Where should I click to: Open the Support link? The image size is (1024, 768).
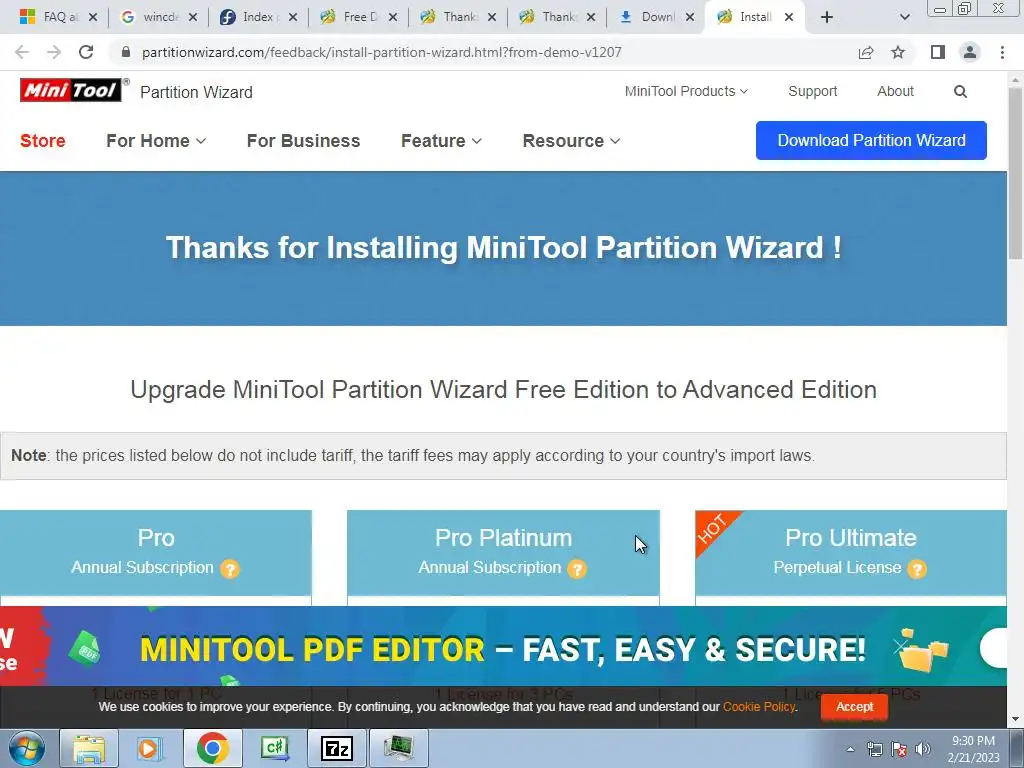tap(812, 91)
